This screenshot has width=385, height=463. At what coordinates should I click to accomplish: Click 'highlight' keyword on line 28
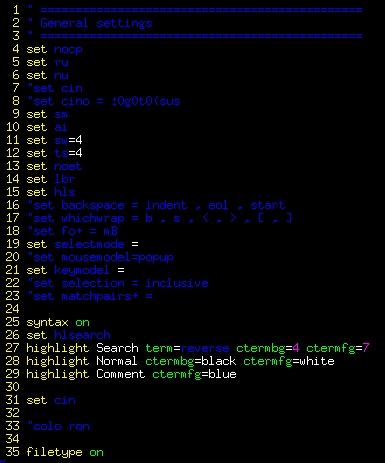coord(58,362)
